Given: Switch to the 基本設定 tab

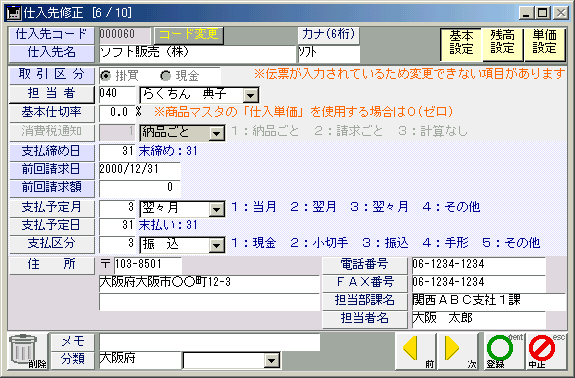Looking at the screenshot, I should [x=461, y=44].
